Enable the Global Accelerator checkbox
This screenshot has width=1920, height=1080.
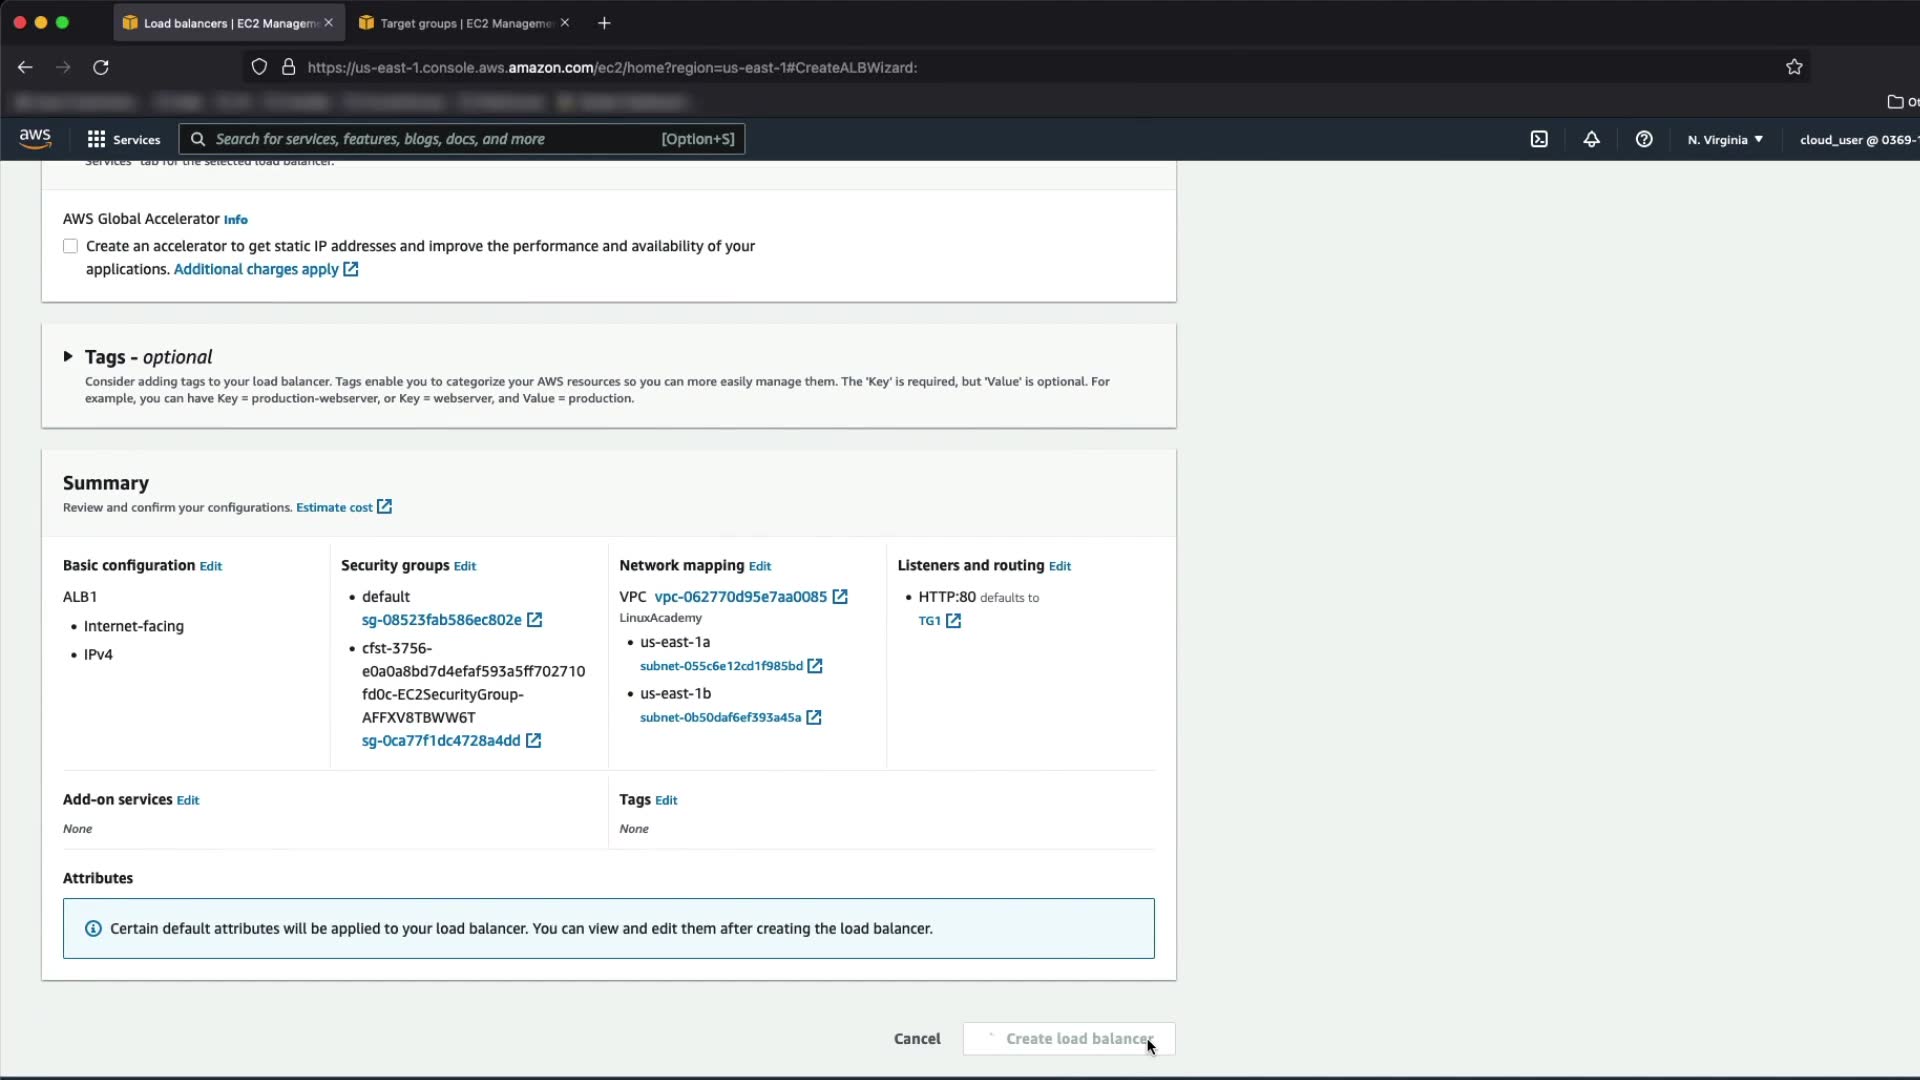(70, 246)
